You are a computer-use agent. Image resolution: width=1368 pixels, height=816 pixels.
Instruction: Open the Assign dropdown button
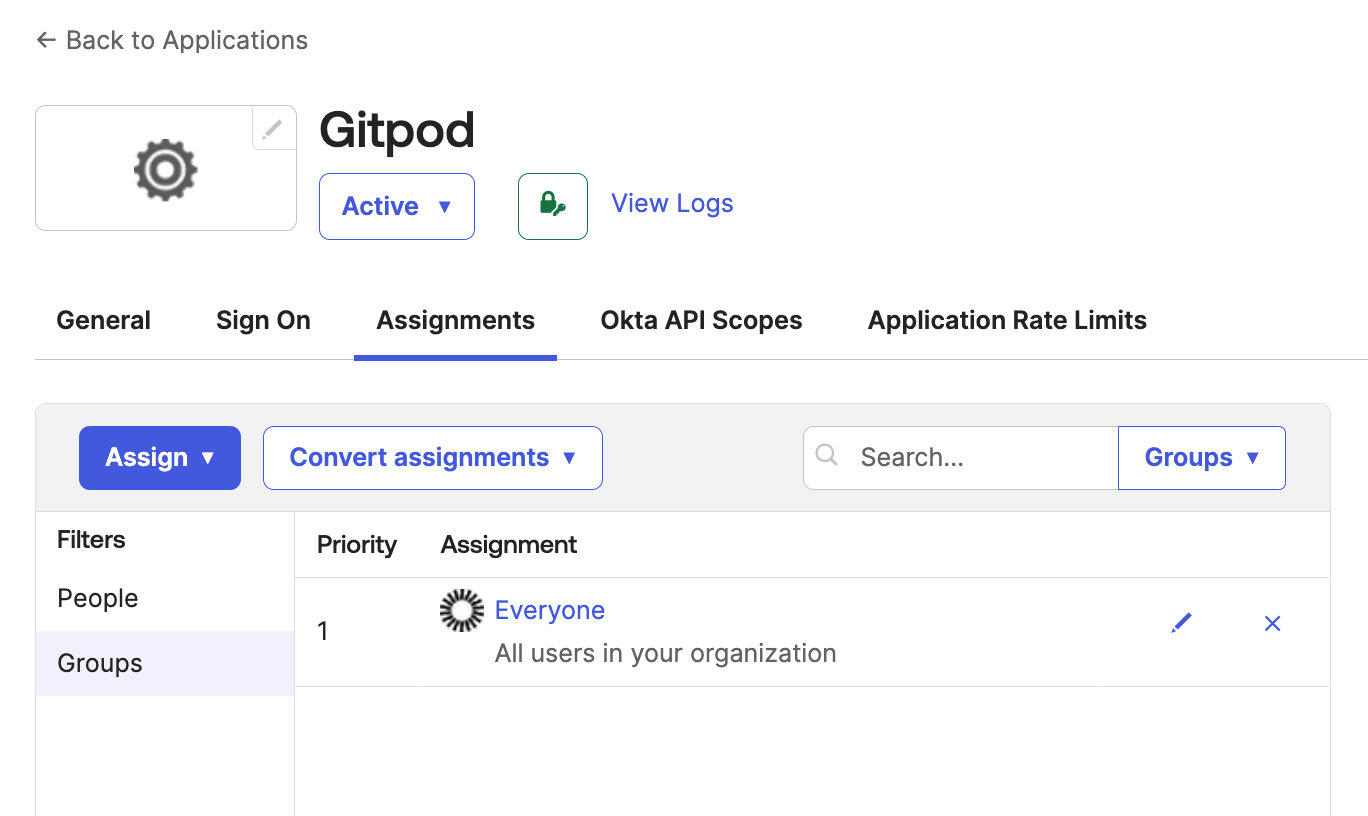160,458
